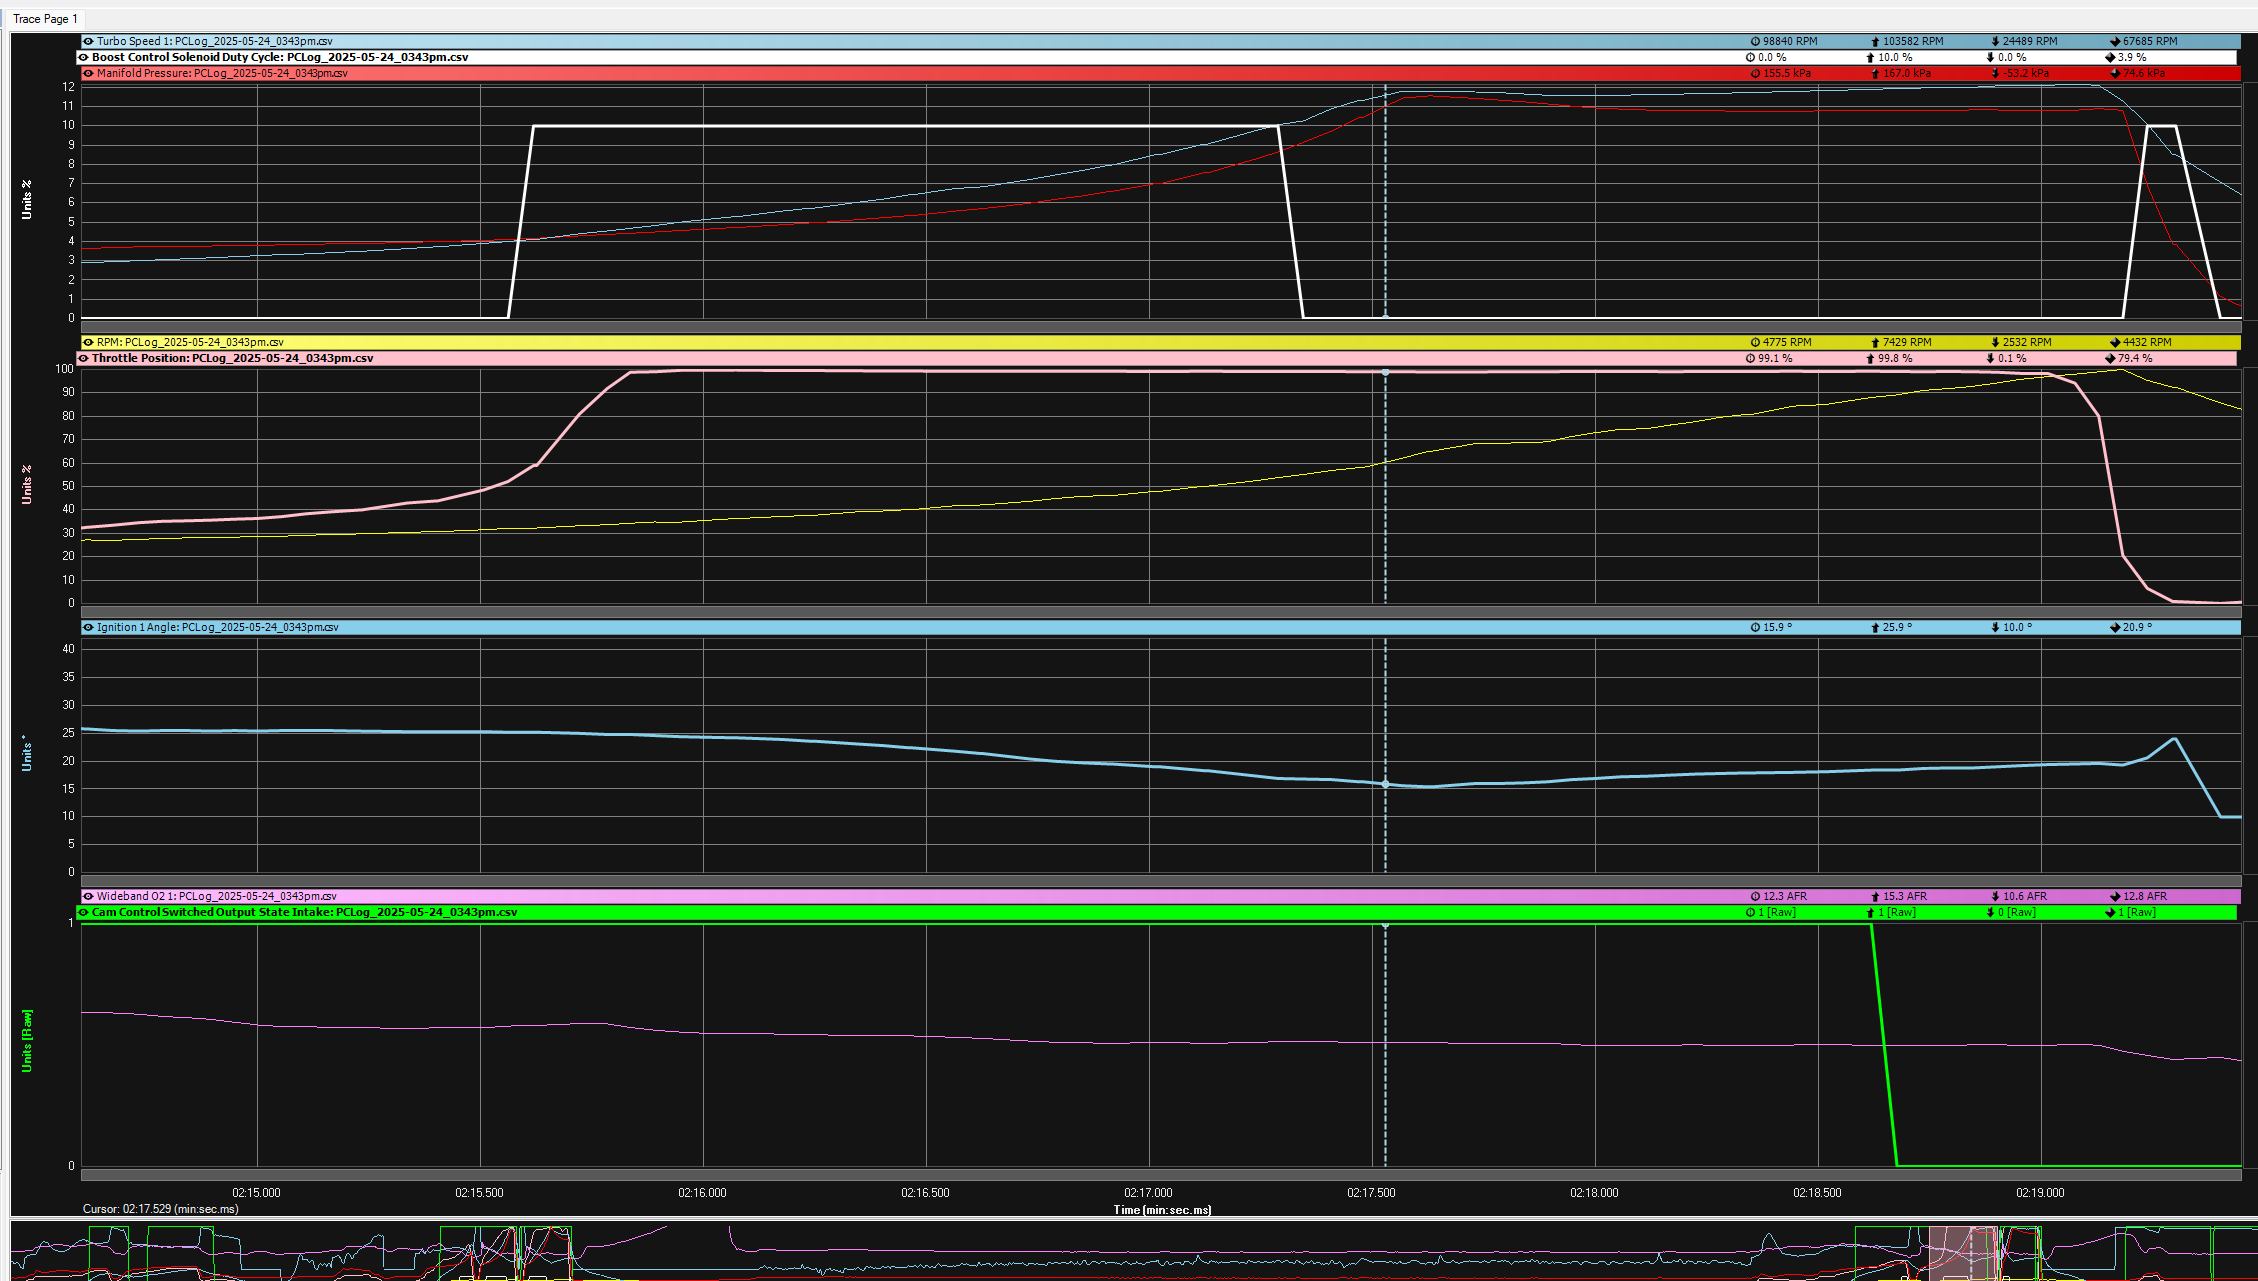Click max up-arrow icon in Manifold Pressure row
2258x1281 pixels.
pyautogui.click(x=1875, y=73)
